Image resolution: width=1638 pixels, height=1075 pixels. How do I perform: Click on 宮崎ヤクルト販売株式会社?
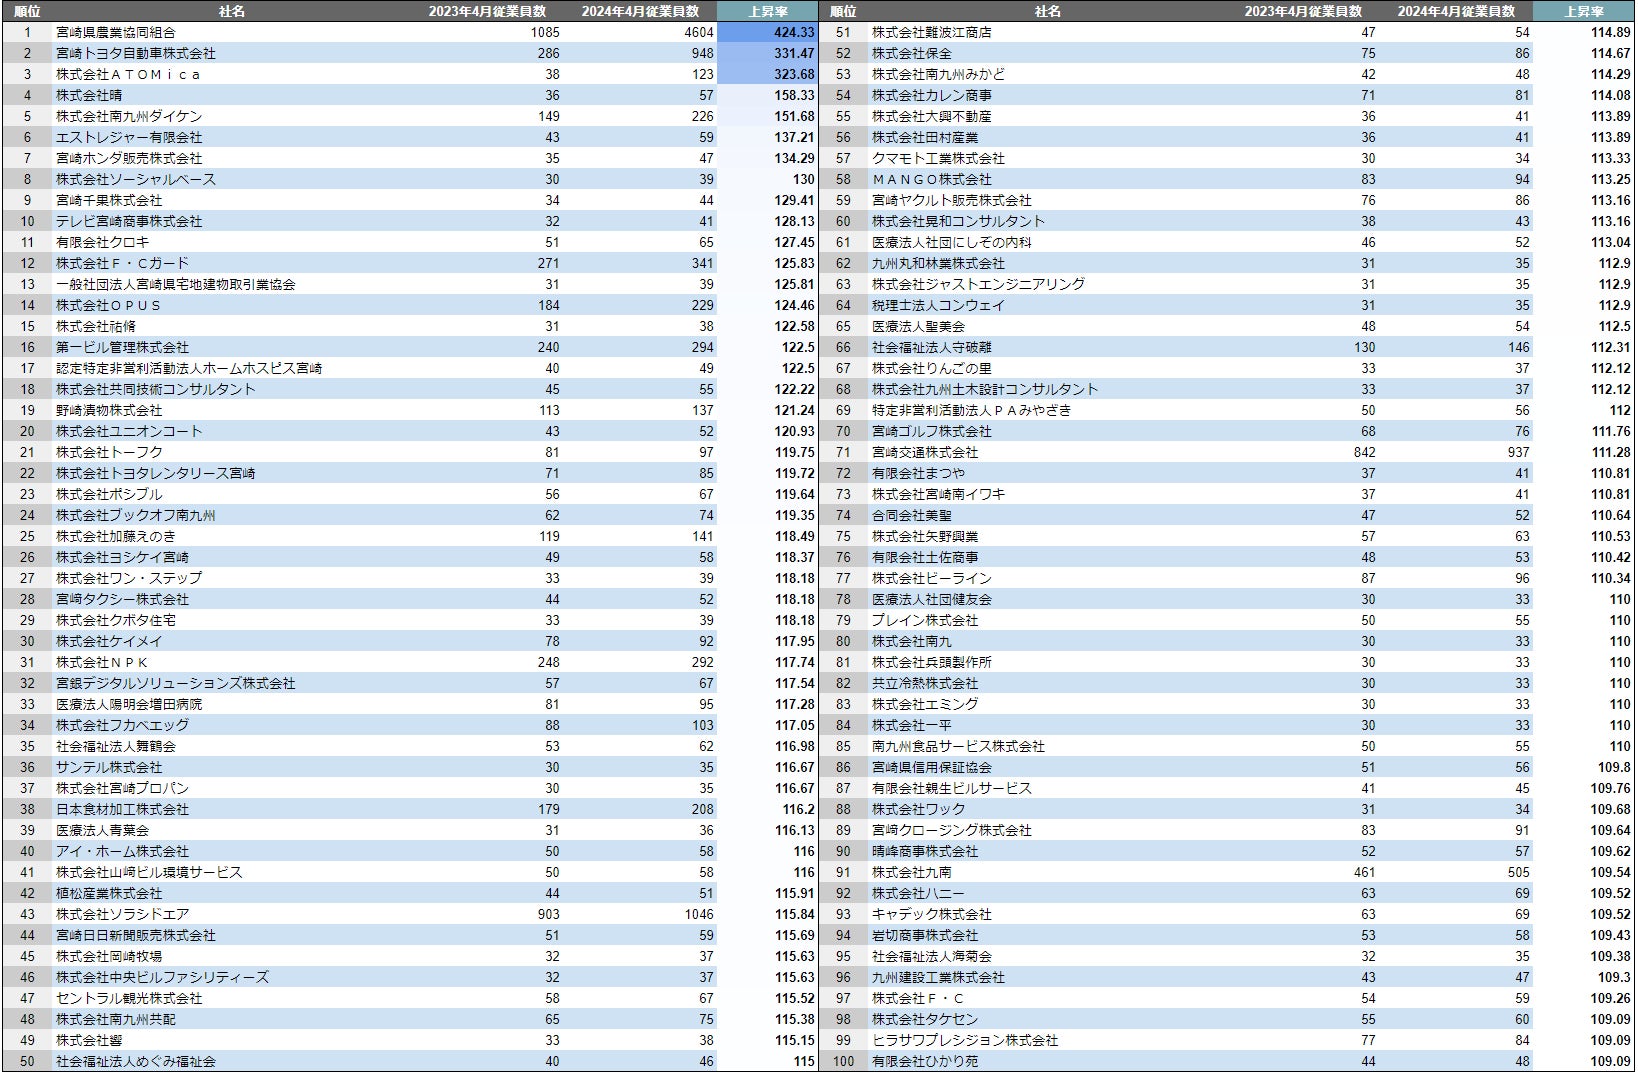coord(952,200)
